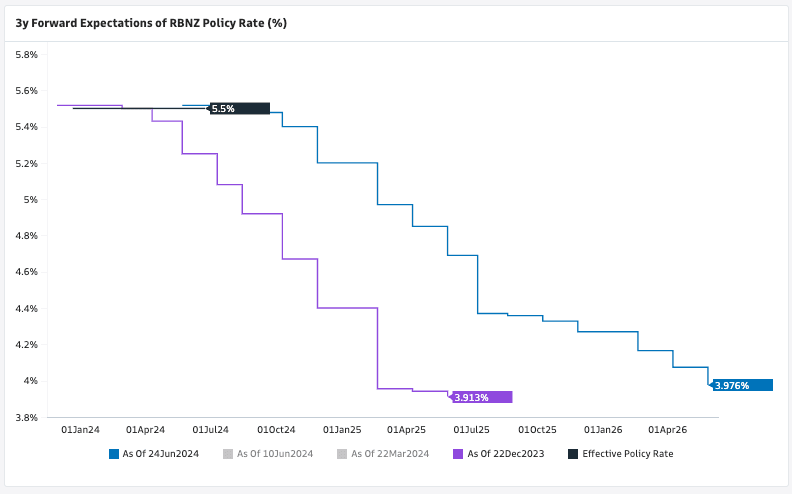
Task: Click the grey As Of 10Jun2024 legend swatch
Action: [228, 454]
